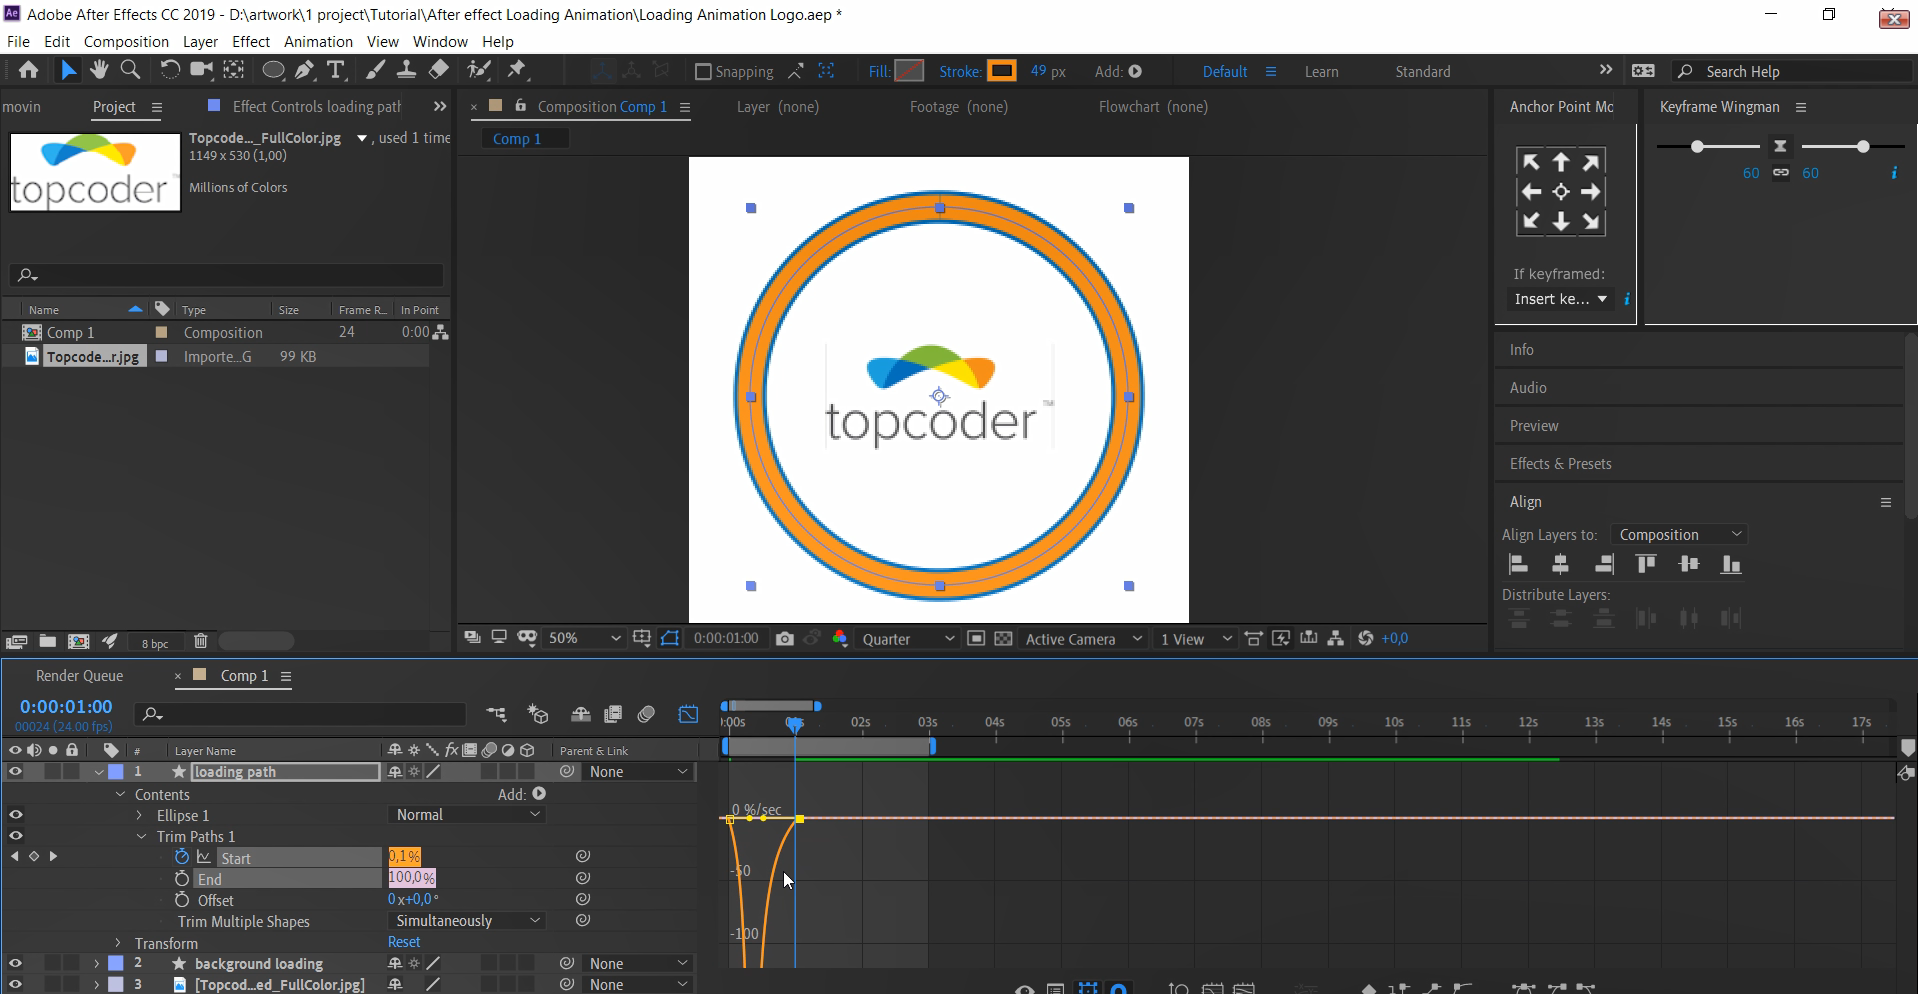Switch to the Effect Controls tab

[x=316, y=107]
